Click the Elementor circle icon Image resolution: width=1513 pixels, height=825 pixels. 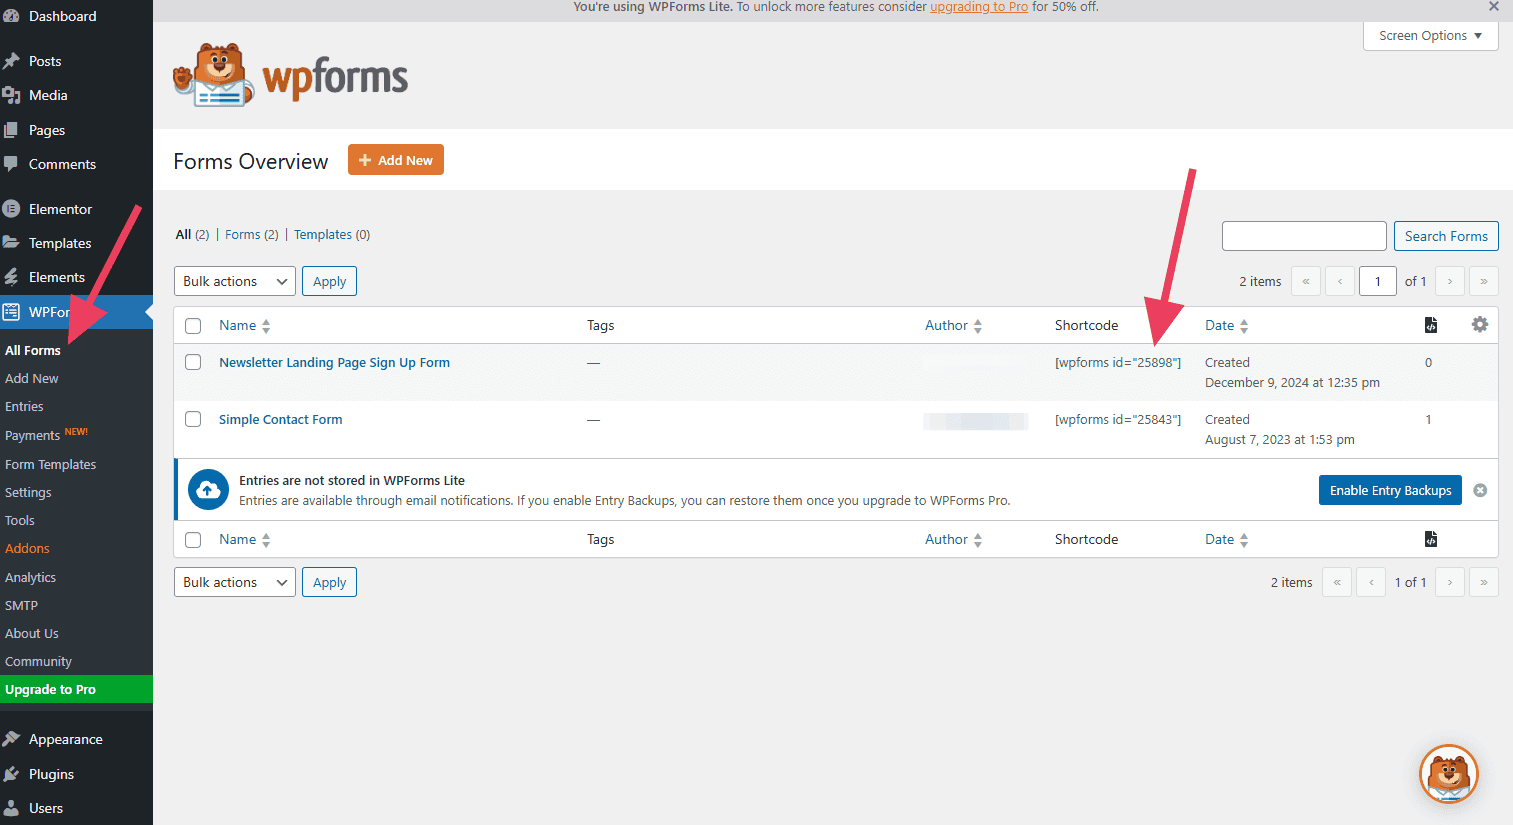tap(11, 209)
